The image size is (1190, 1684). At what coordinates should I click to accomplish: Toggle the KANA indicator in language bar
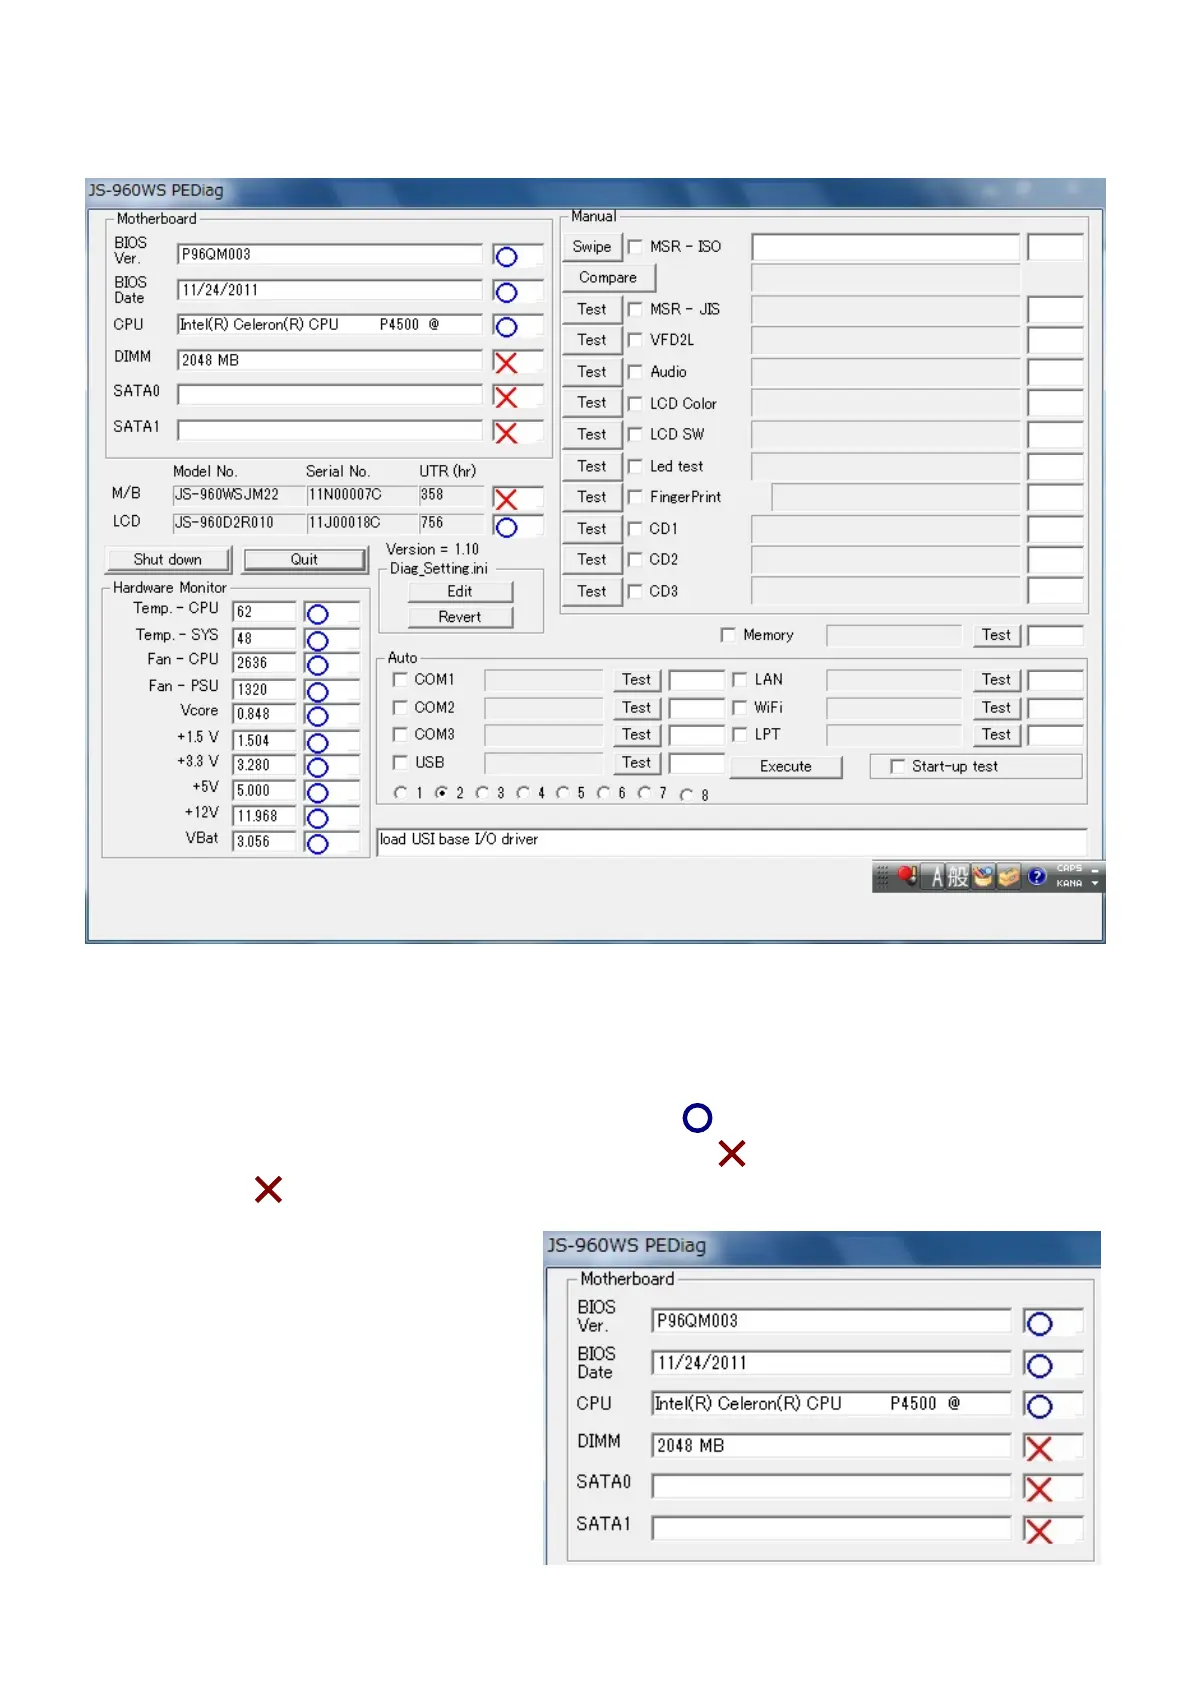1069,884
